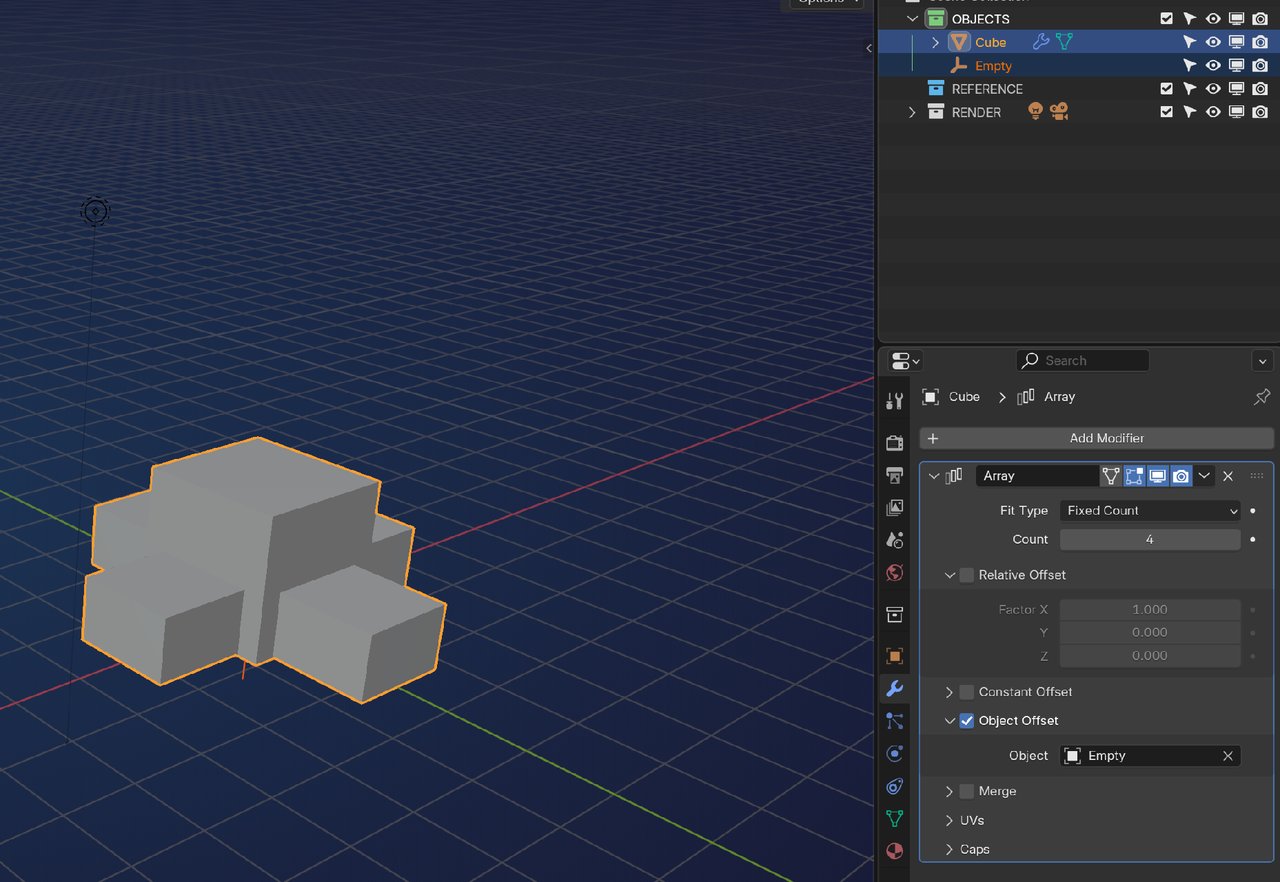Open the Fit Type dropdown
1280x882 pixels.
(1150, 511)
